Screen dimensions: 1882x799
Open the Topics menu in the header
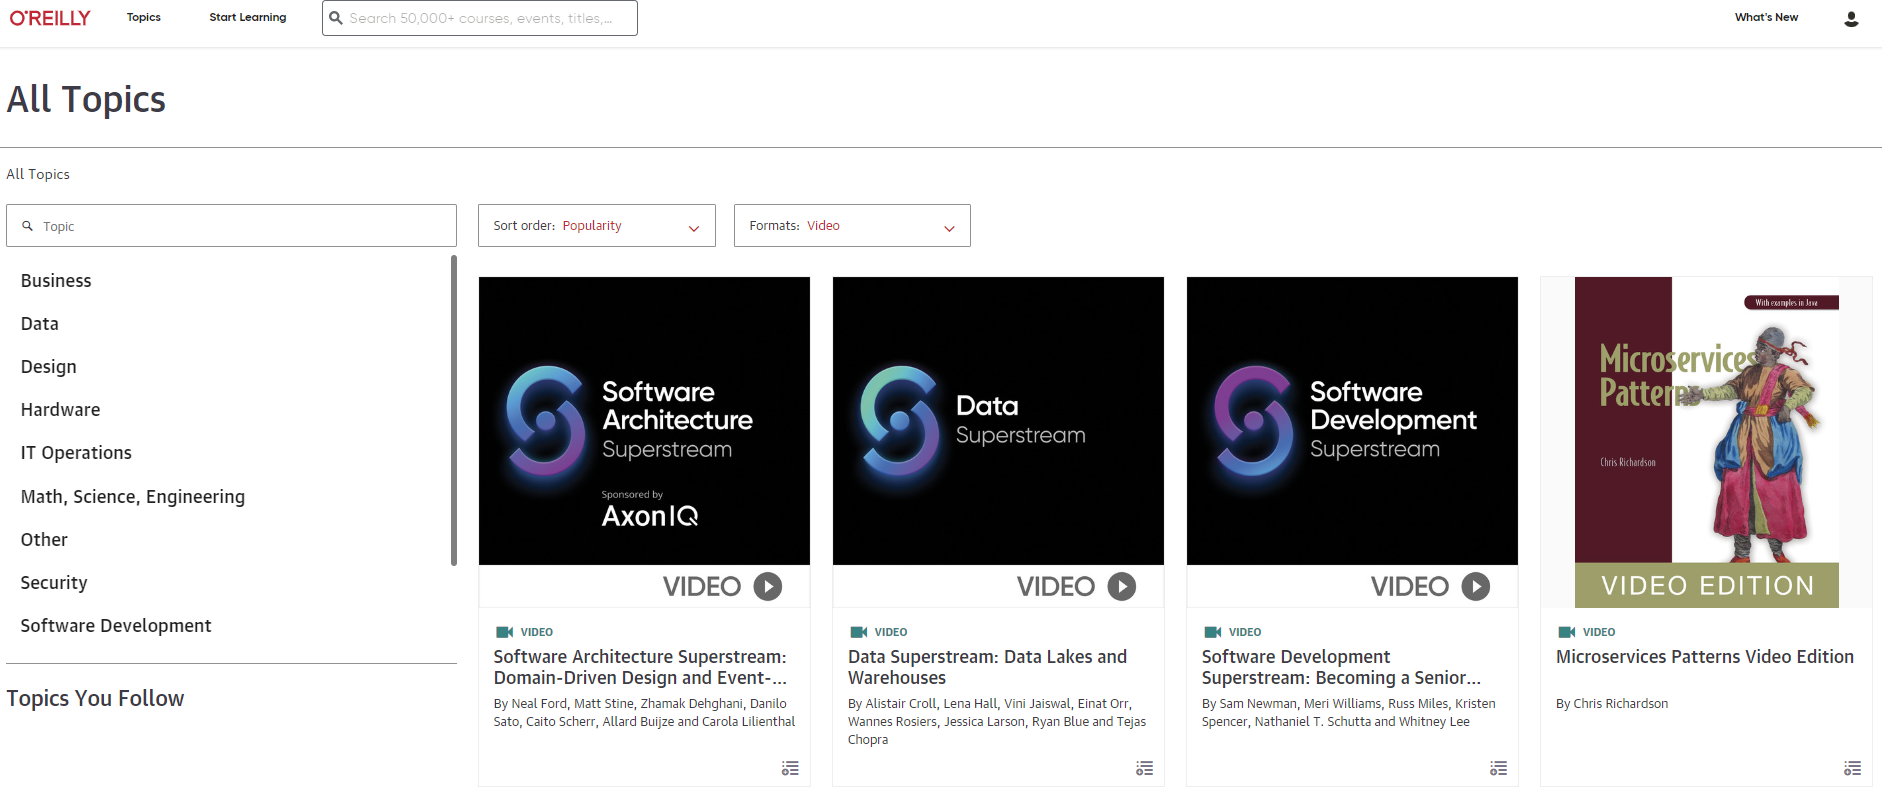tap(144, 18)
